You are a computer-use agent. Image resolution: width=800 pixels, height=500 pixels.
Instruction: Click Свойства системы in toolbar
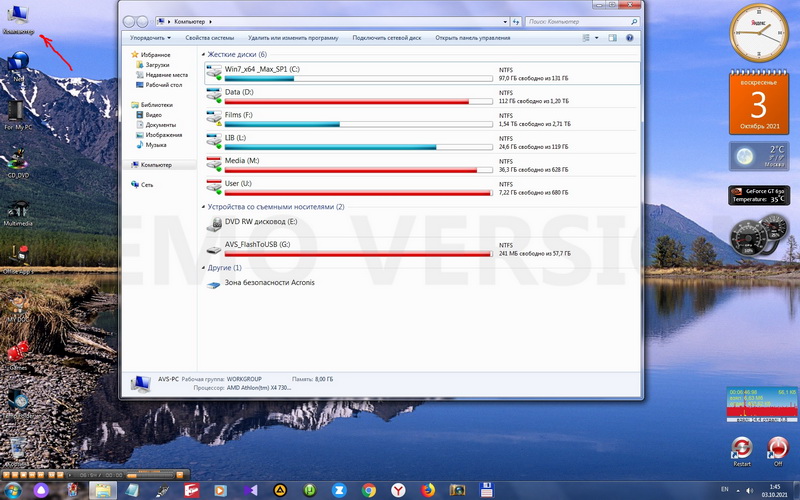tap(210, 38)
